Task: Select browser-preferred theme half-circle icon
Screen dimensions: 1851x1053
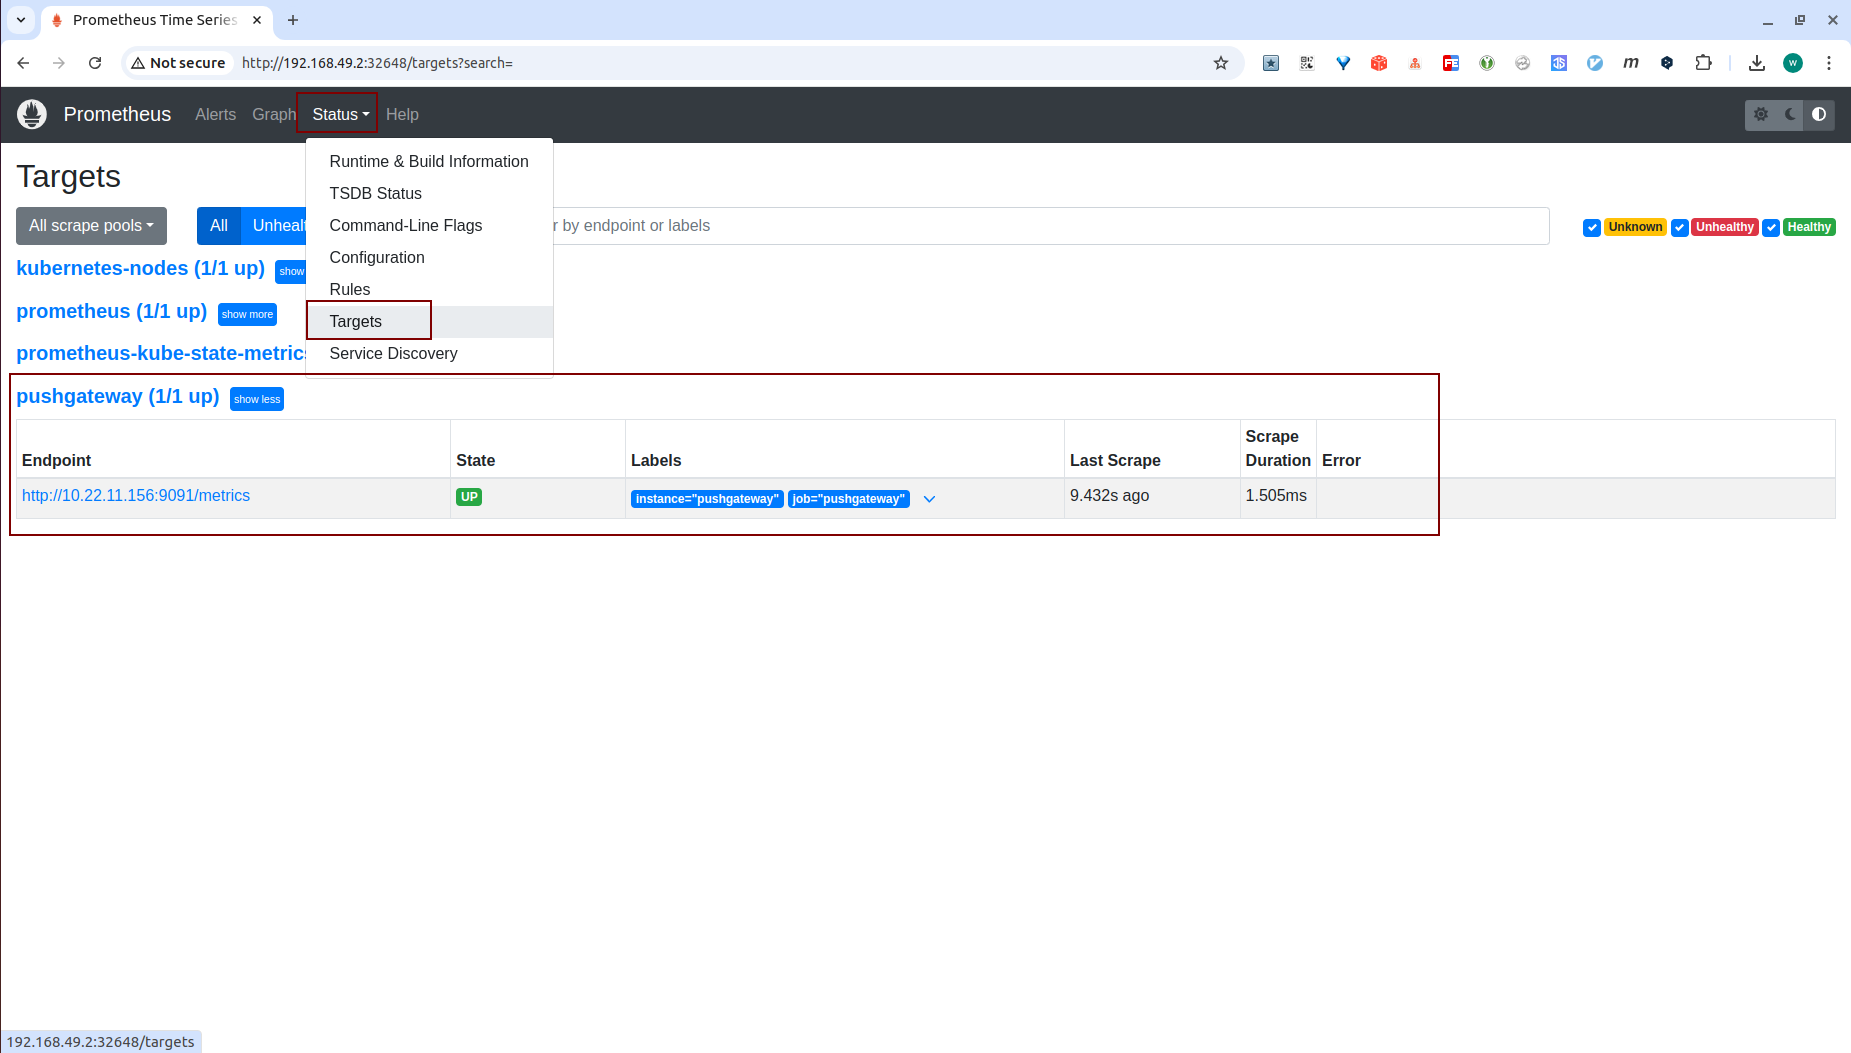Action: [x=1819, y=114]
